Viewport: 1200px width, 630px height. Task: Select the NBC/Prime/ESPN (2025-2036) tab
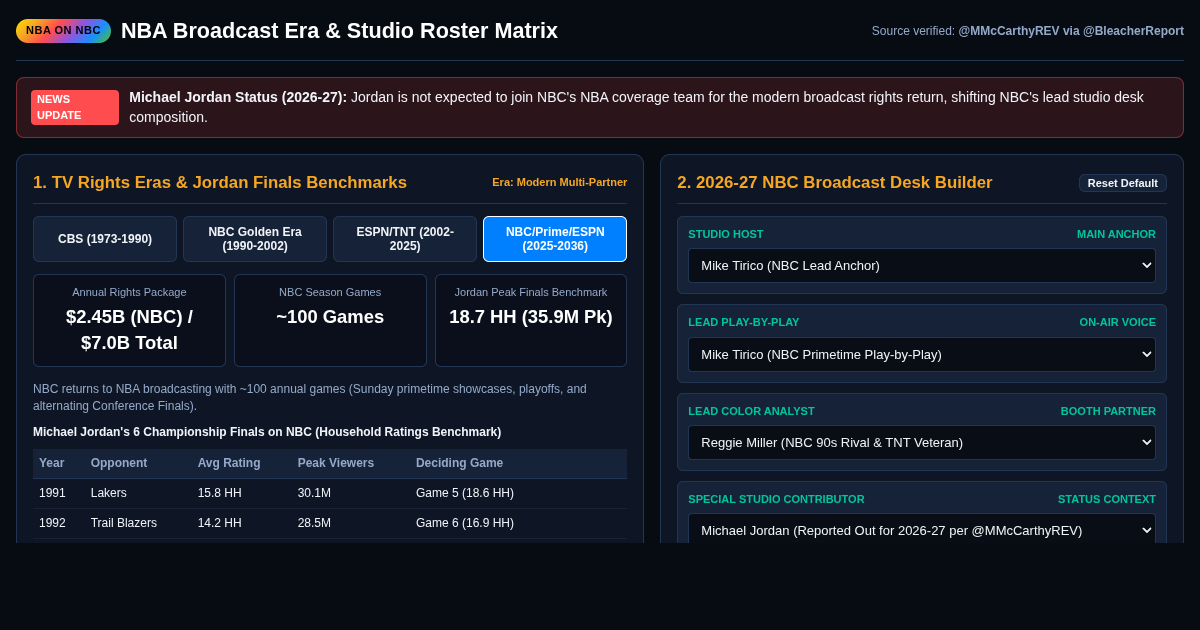coord(555,239)
